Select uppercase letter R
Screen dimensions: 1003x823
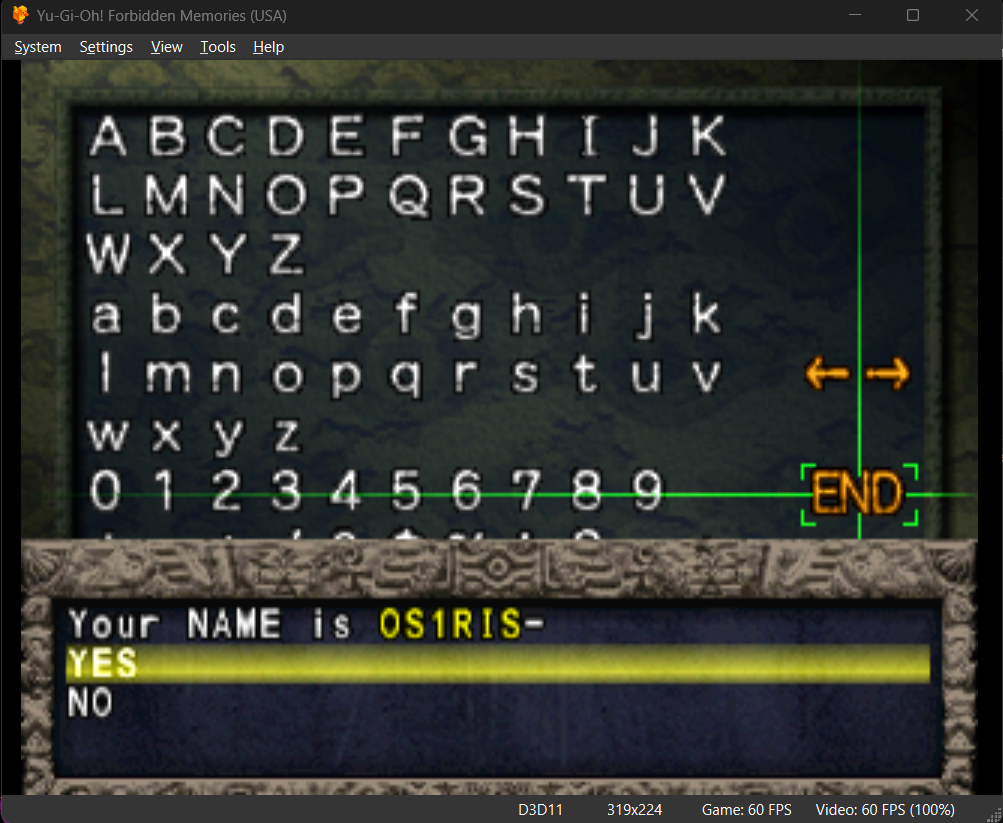(x=466, y=194)
